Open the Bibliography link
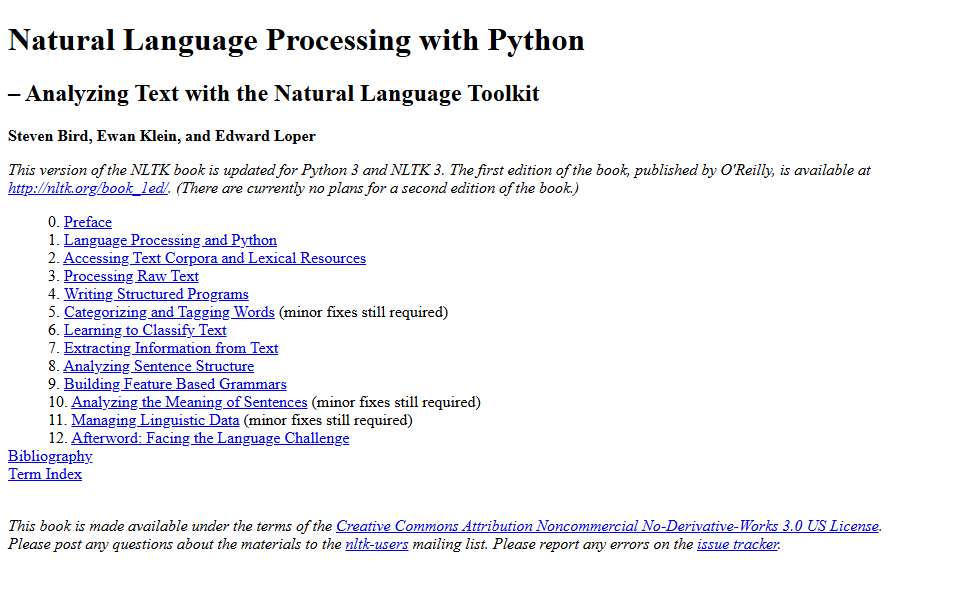This screenshot has width=960, height=600. pyautogui.click(x=50, y=456)
